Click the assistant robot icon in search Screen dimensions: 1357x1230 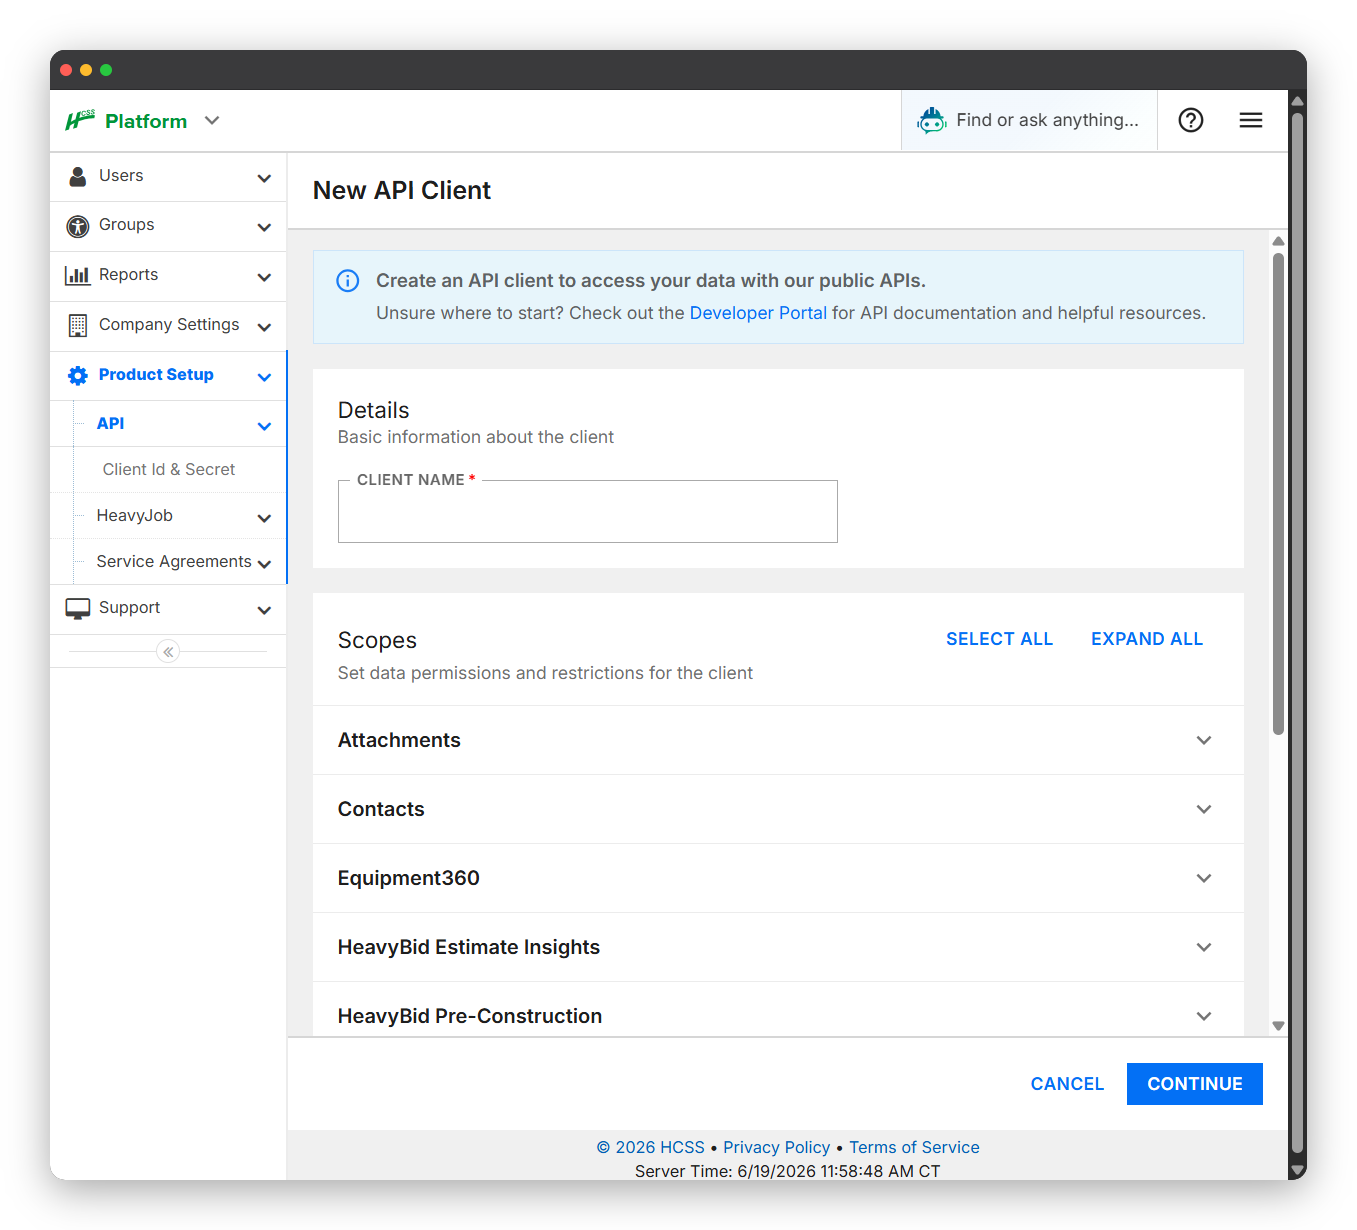(x=932, y=120)
